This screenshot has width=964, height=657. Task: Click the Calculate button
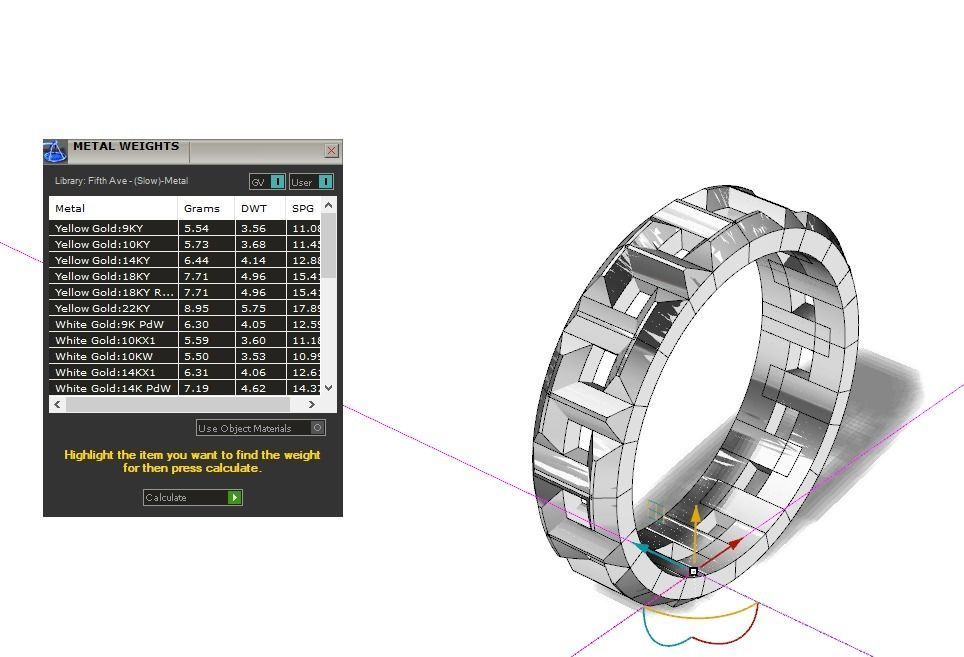point(192,497)
